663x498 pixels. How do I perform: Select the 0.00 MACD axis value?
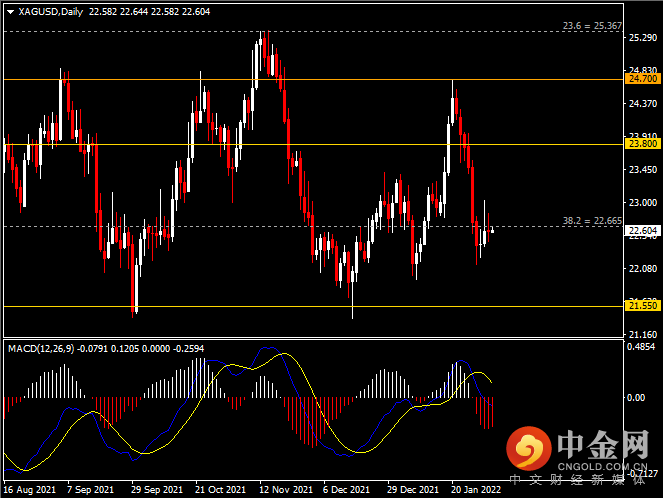click(x=636, y=398)
